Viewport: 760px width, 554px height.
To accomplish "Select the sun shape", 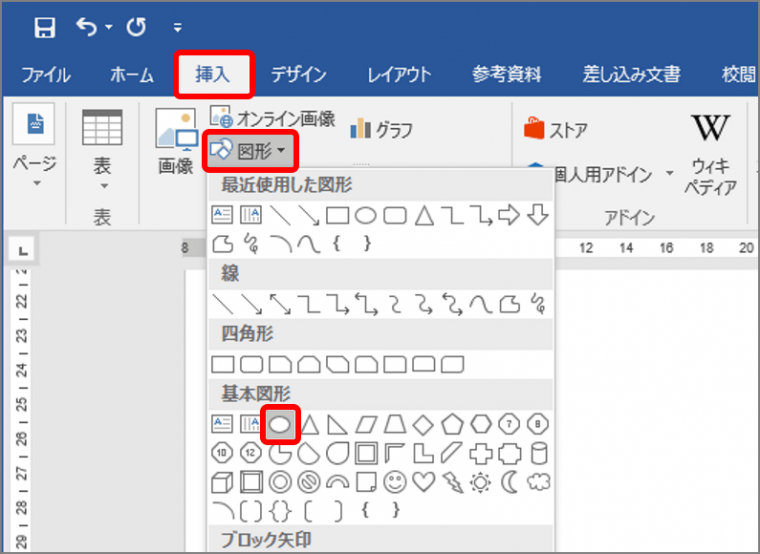I will [x=482, y=482].
